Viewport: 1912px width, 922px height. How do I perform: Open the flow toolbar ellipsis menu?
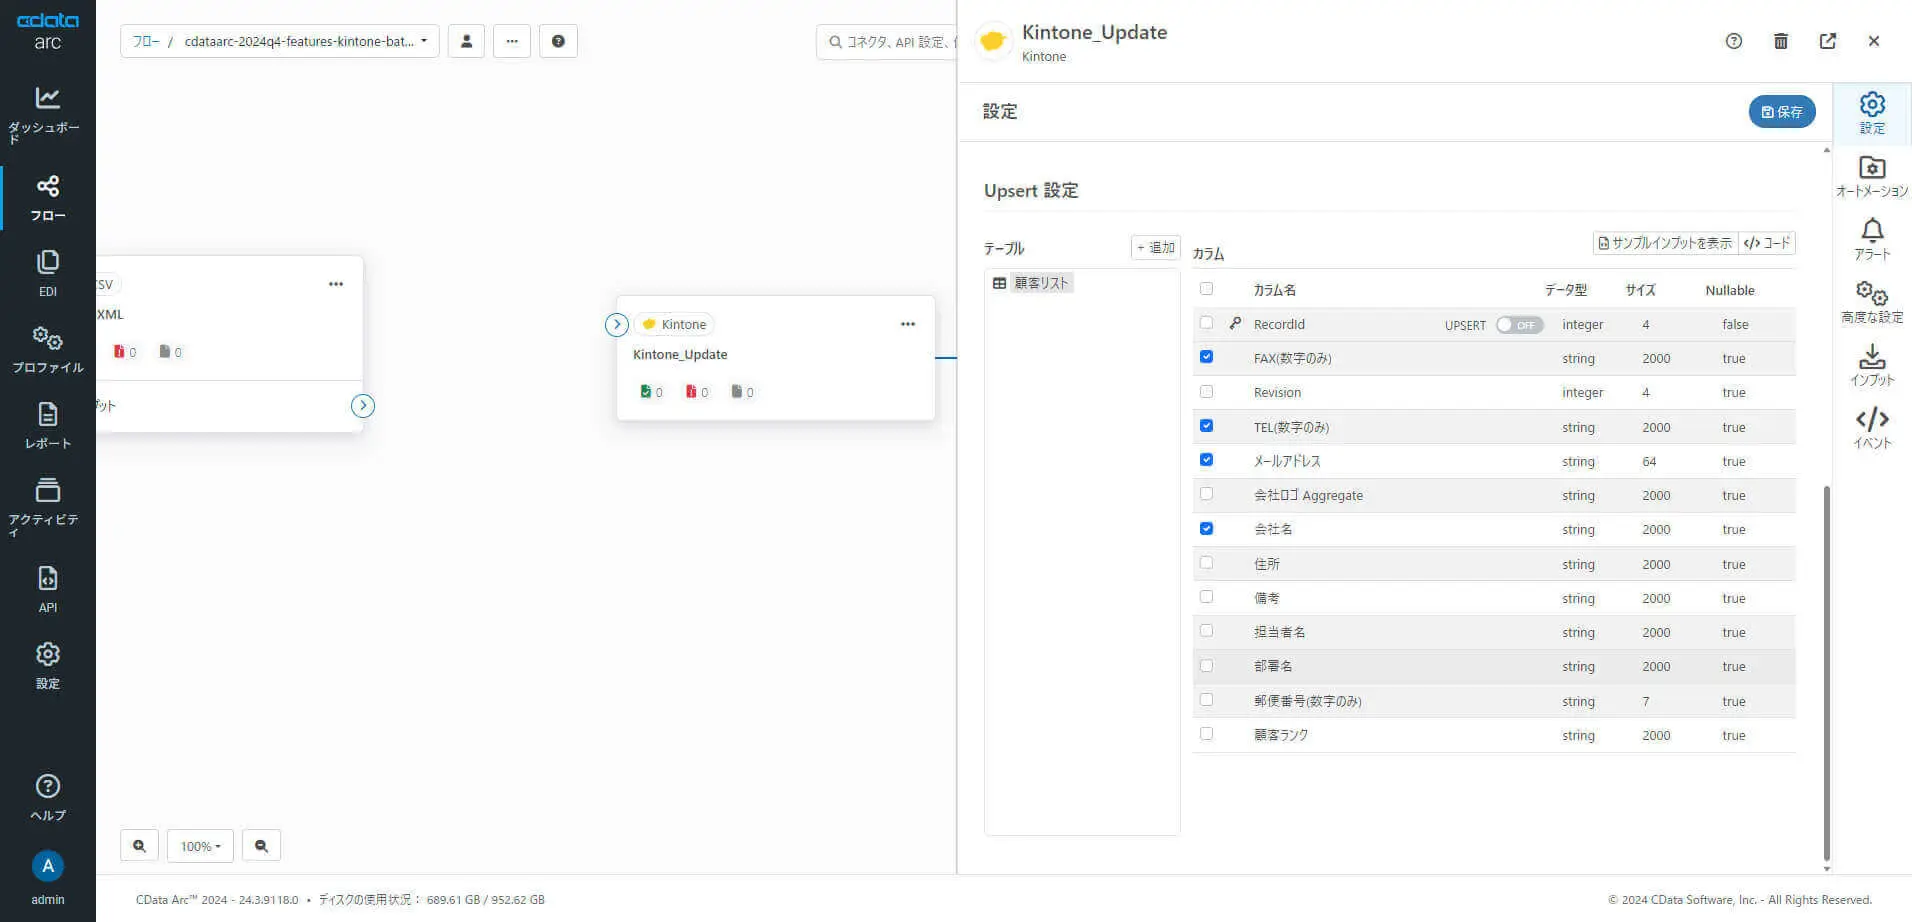click(512, 41)
